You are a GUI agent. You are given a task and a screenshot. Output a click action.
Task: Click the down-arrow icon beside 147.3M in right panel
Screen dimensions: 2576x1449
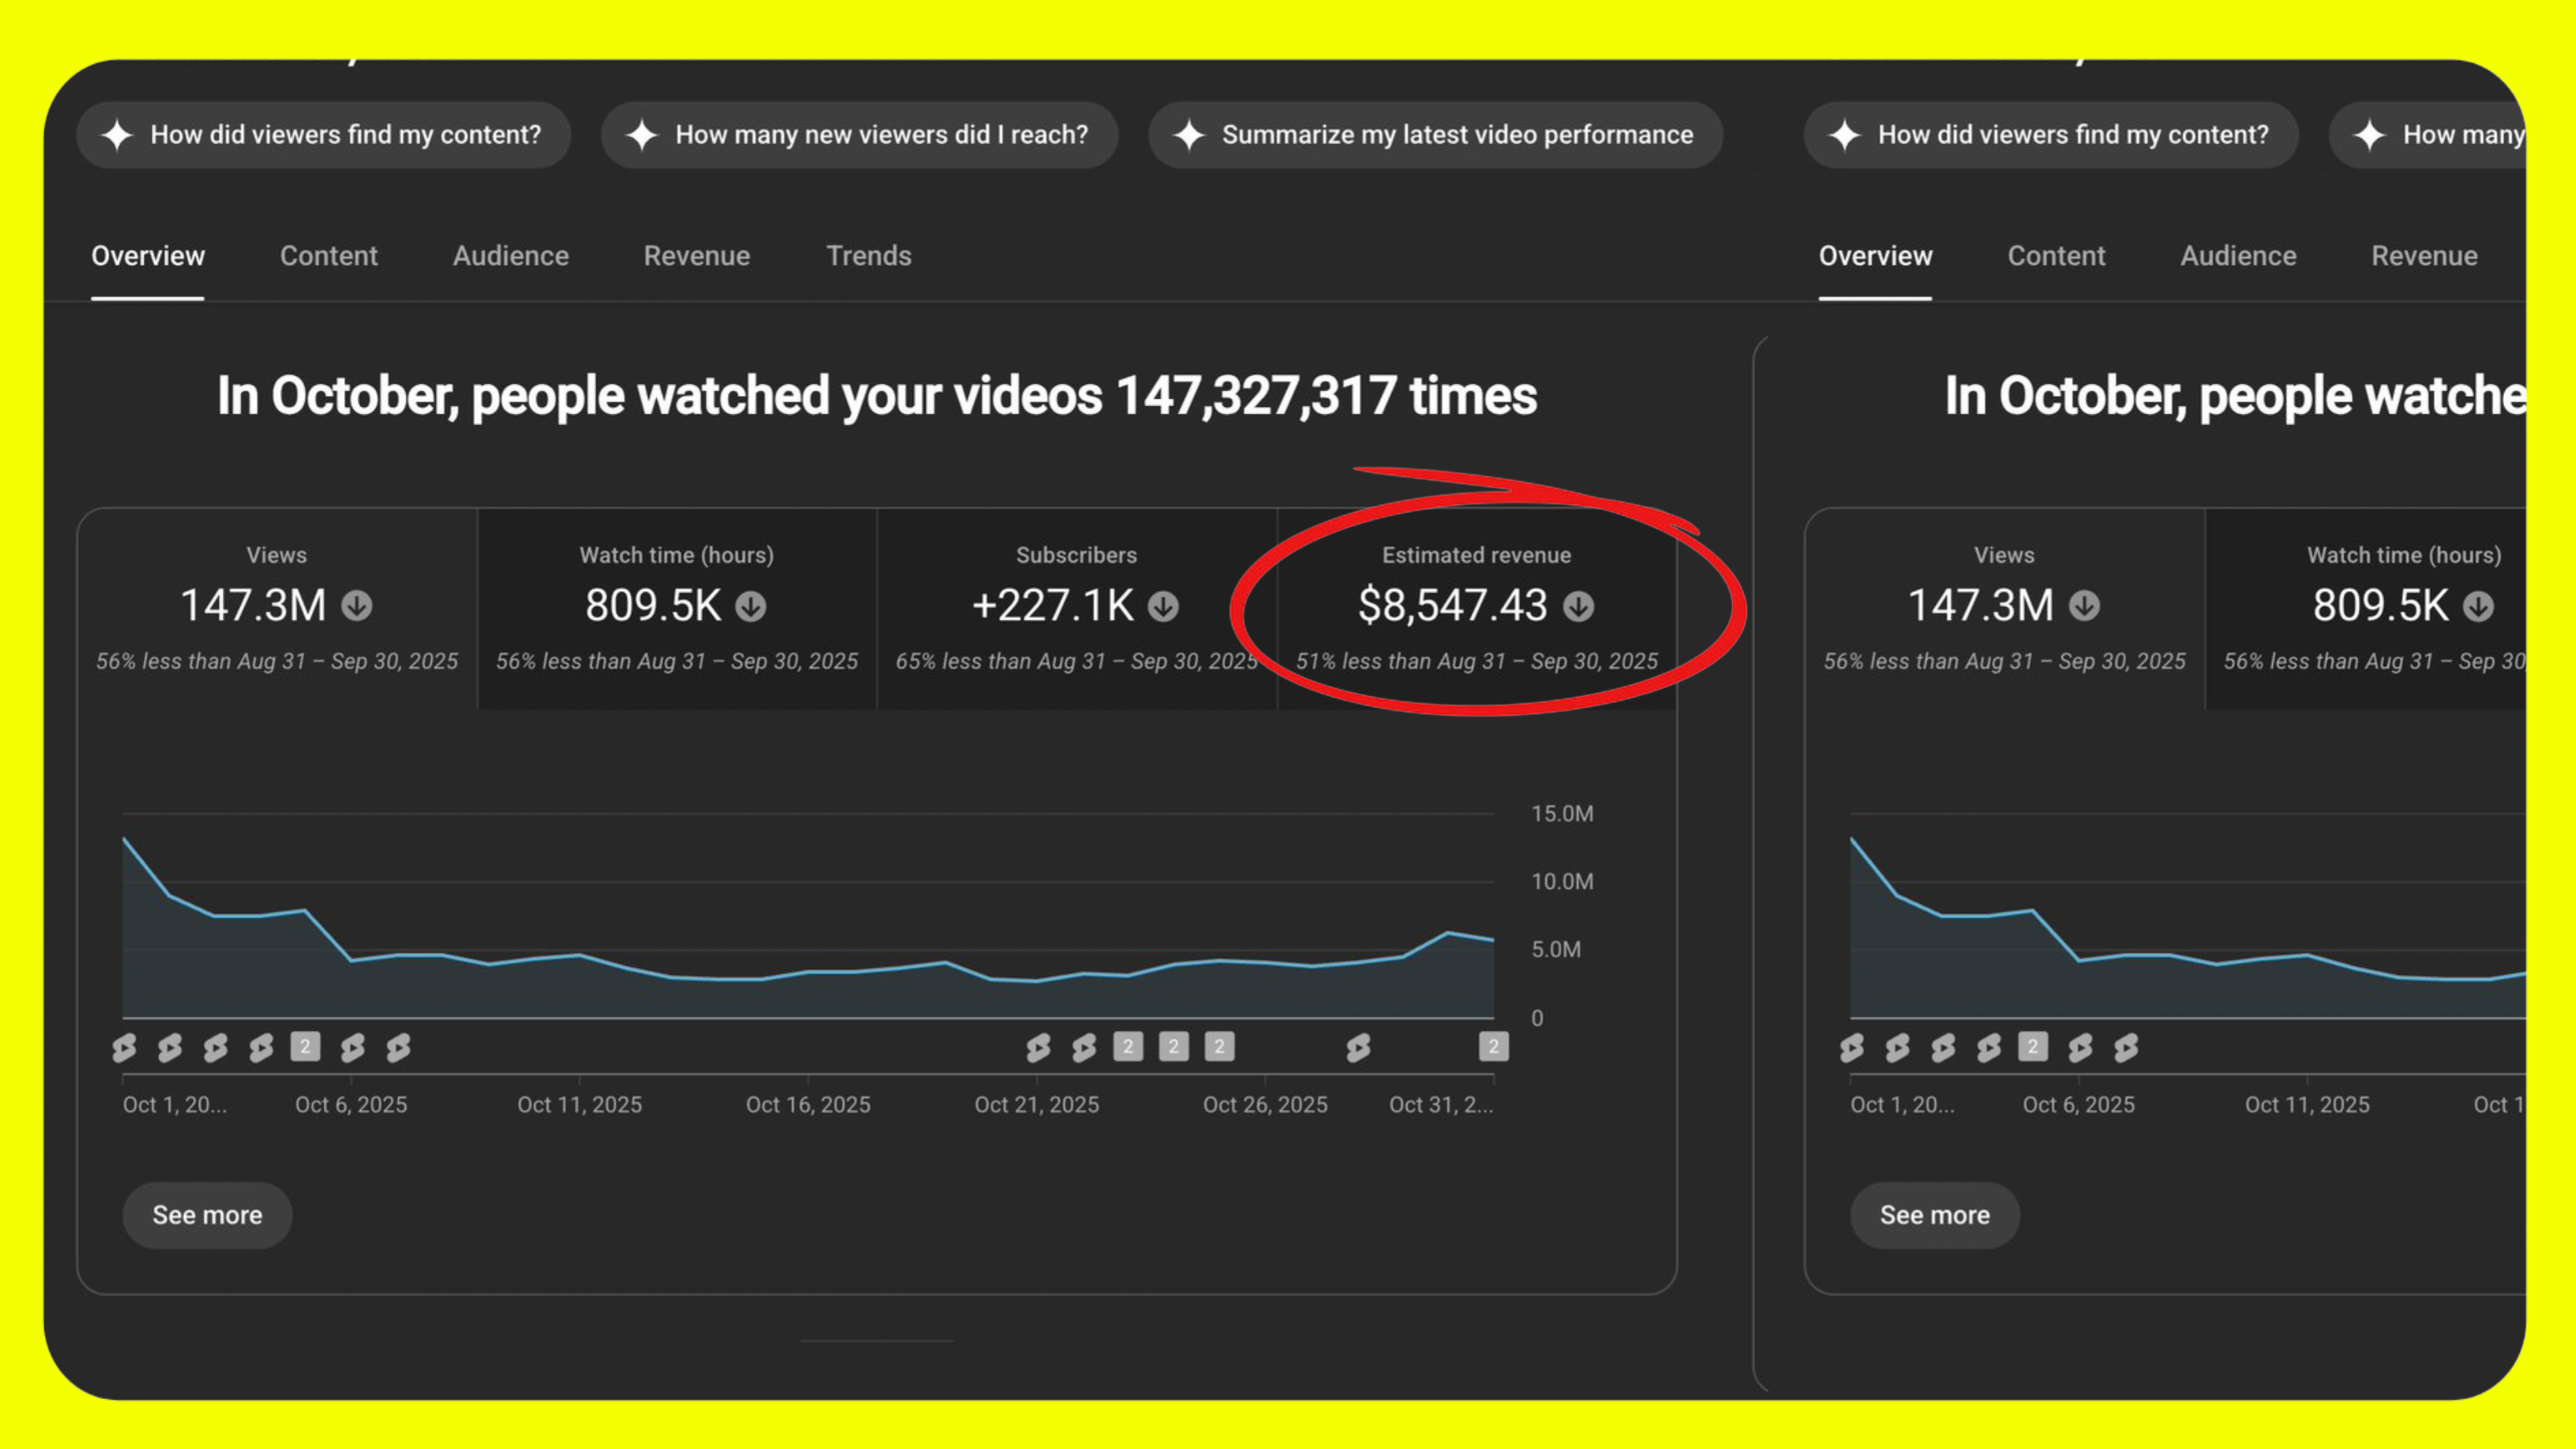2084,606
